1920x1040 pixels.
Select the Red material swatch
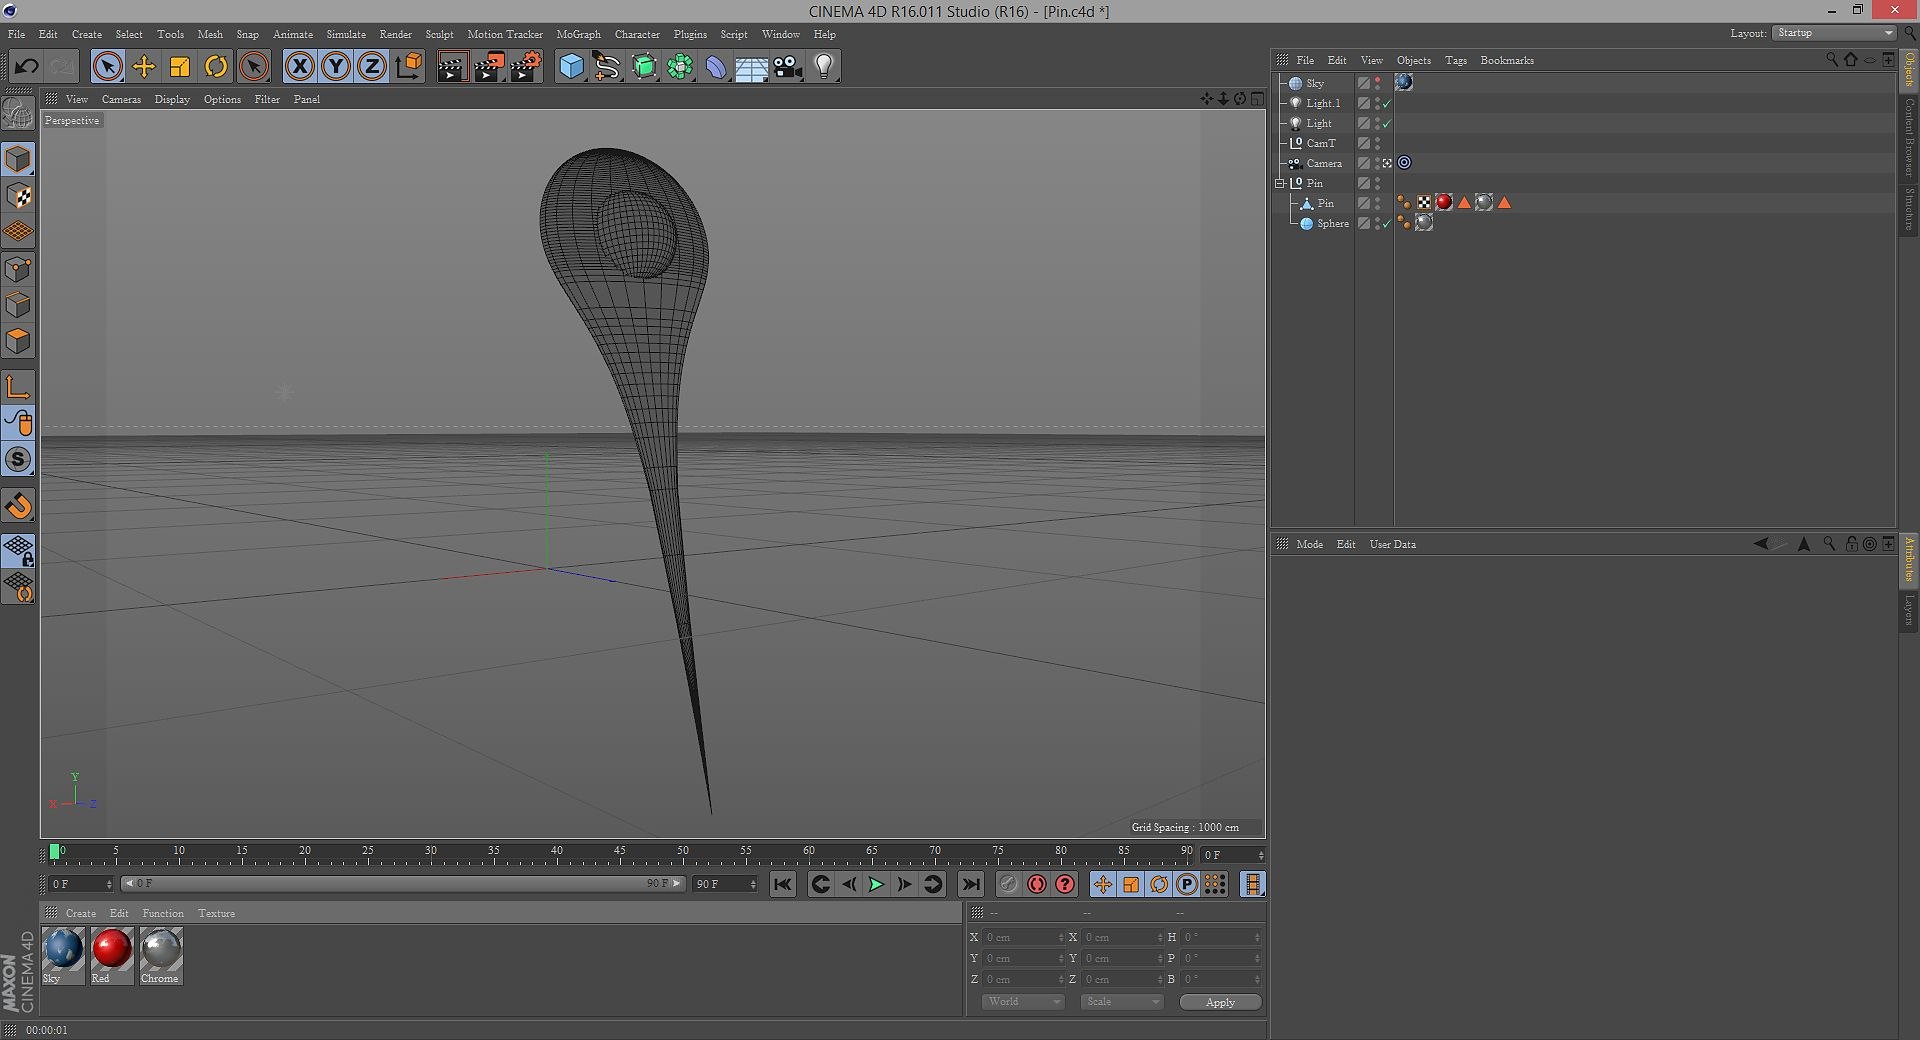111,955
